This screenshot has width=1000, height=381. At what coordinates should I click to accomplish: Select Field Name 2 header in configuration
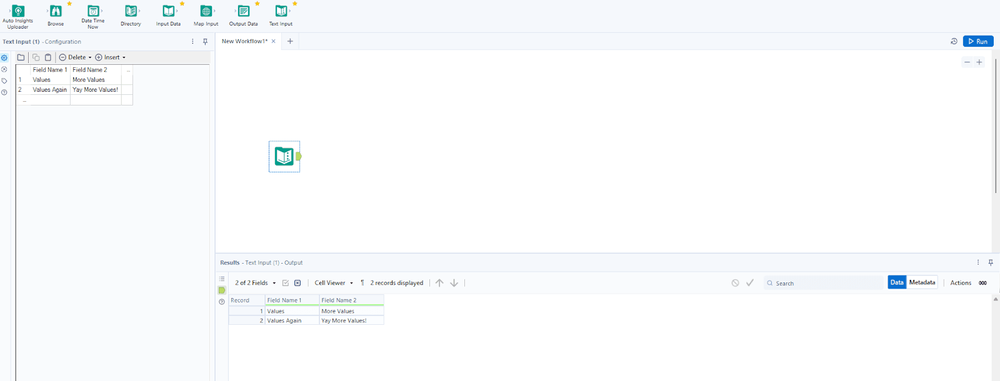pos(96,70)
